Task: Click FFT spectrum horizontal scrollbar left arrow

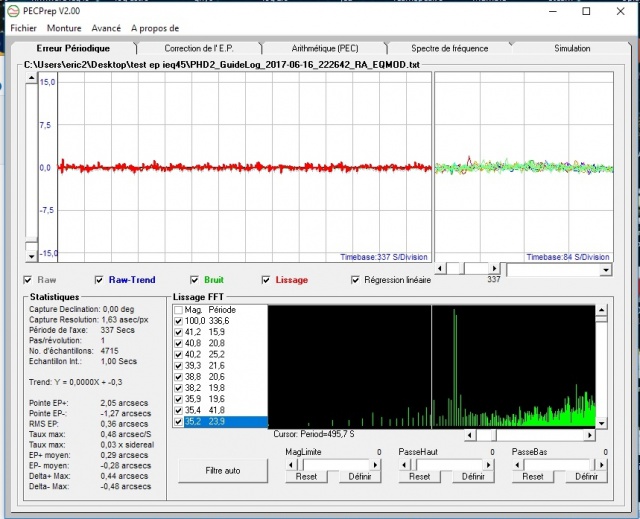Action: 470,435
